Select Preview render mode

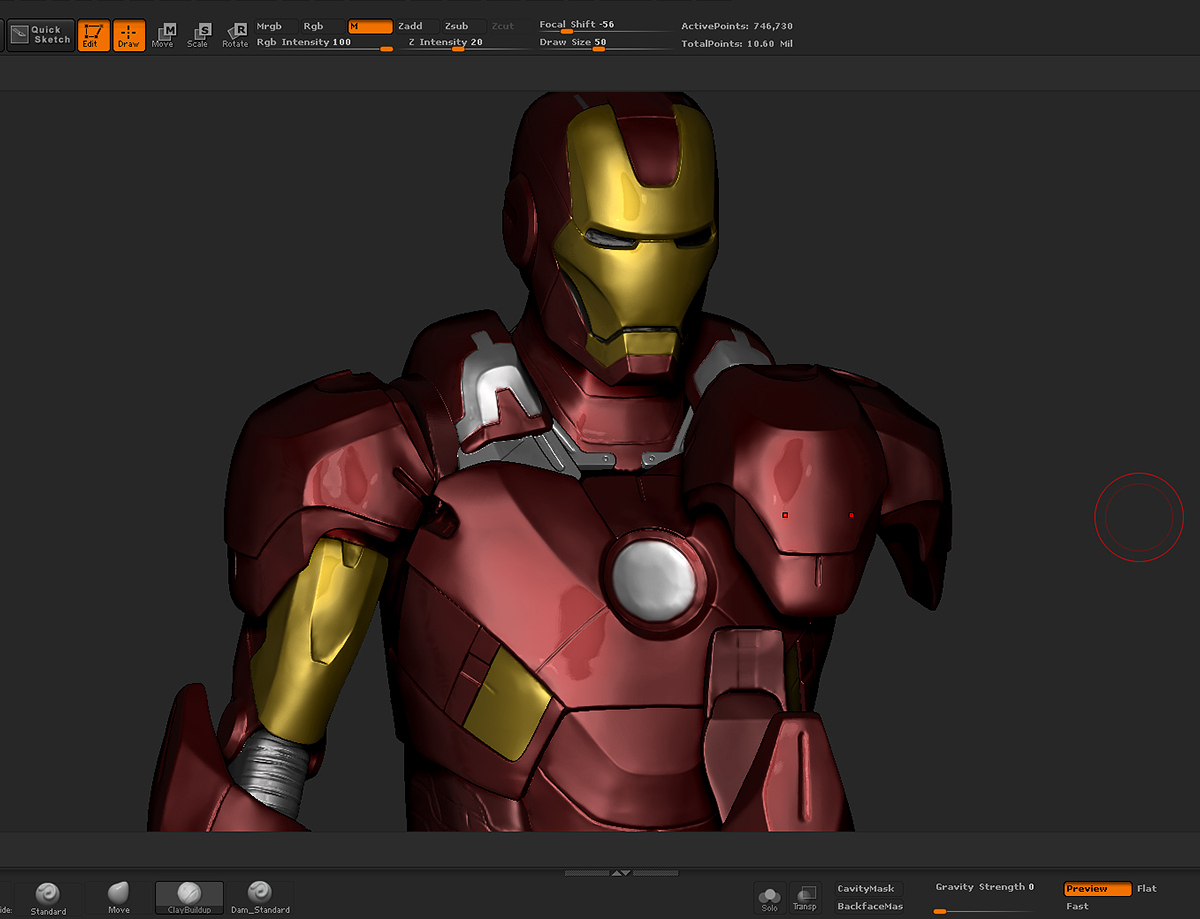point(1097,889)
